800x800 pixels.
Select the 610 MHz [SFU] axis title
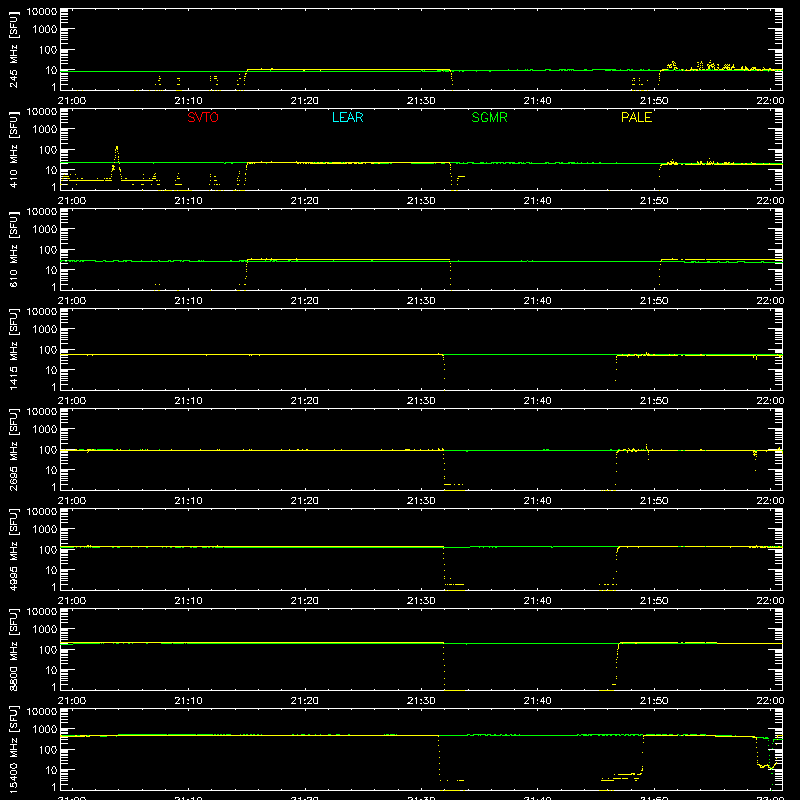14,249
